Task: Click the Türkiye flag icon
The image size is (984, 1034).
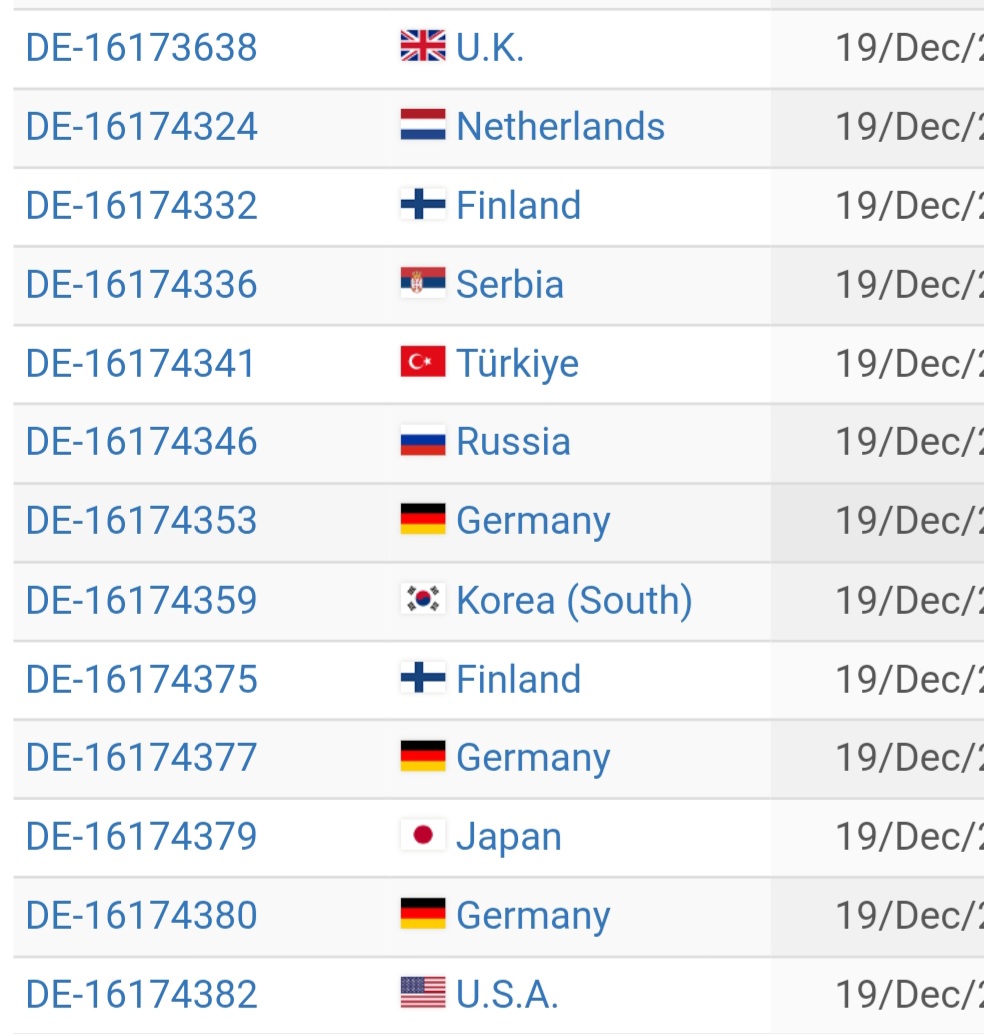Action: pos(422,363)
